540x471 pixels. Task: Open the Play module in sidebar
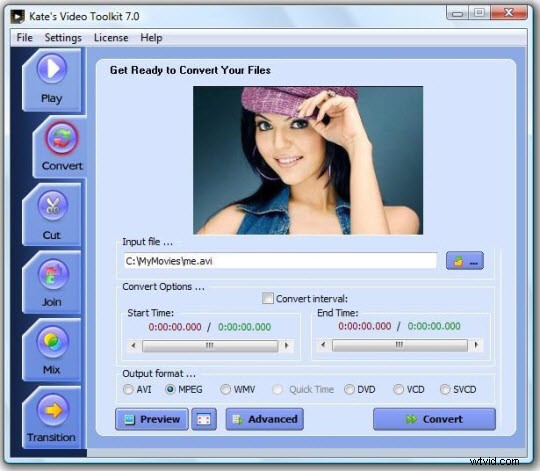click(x=52, y=80)
